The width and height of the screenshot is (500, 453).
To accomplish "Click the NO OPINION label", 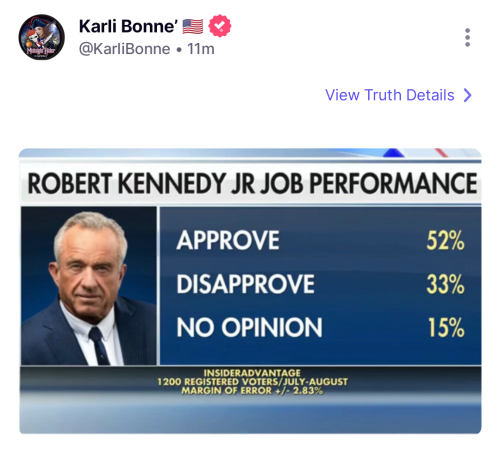I will coord(250,327).
